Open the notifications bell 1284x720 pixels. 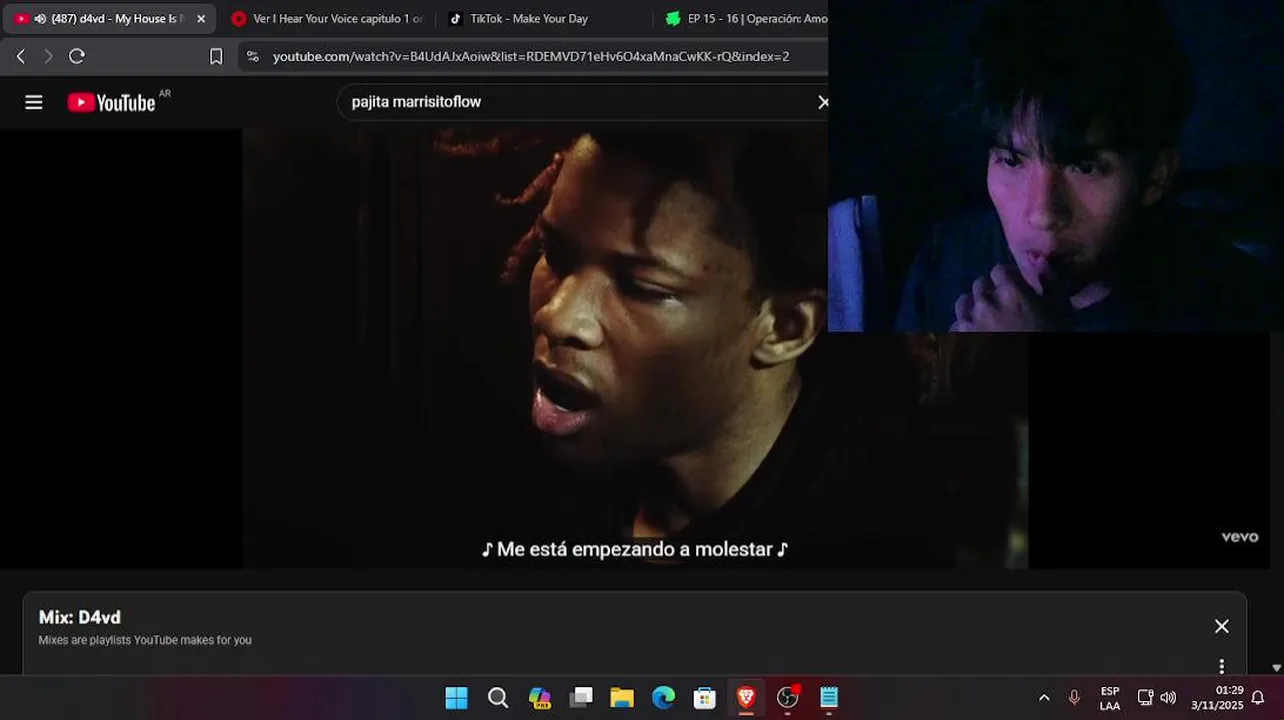click(x=1258, y=698)
